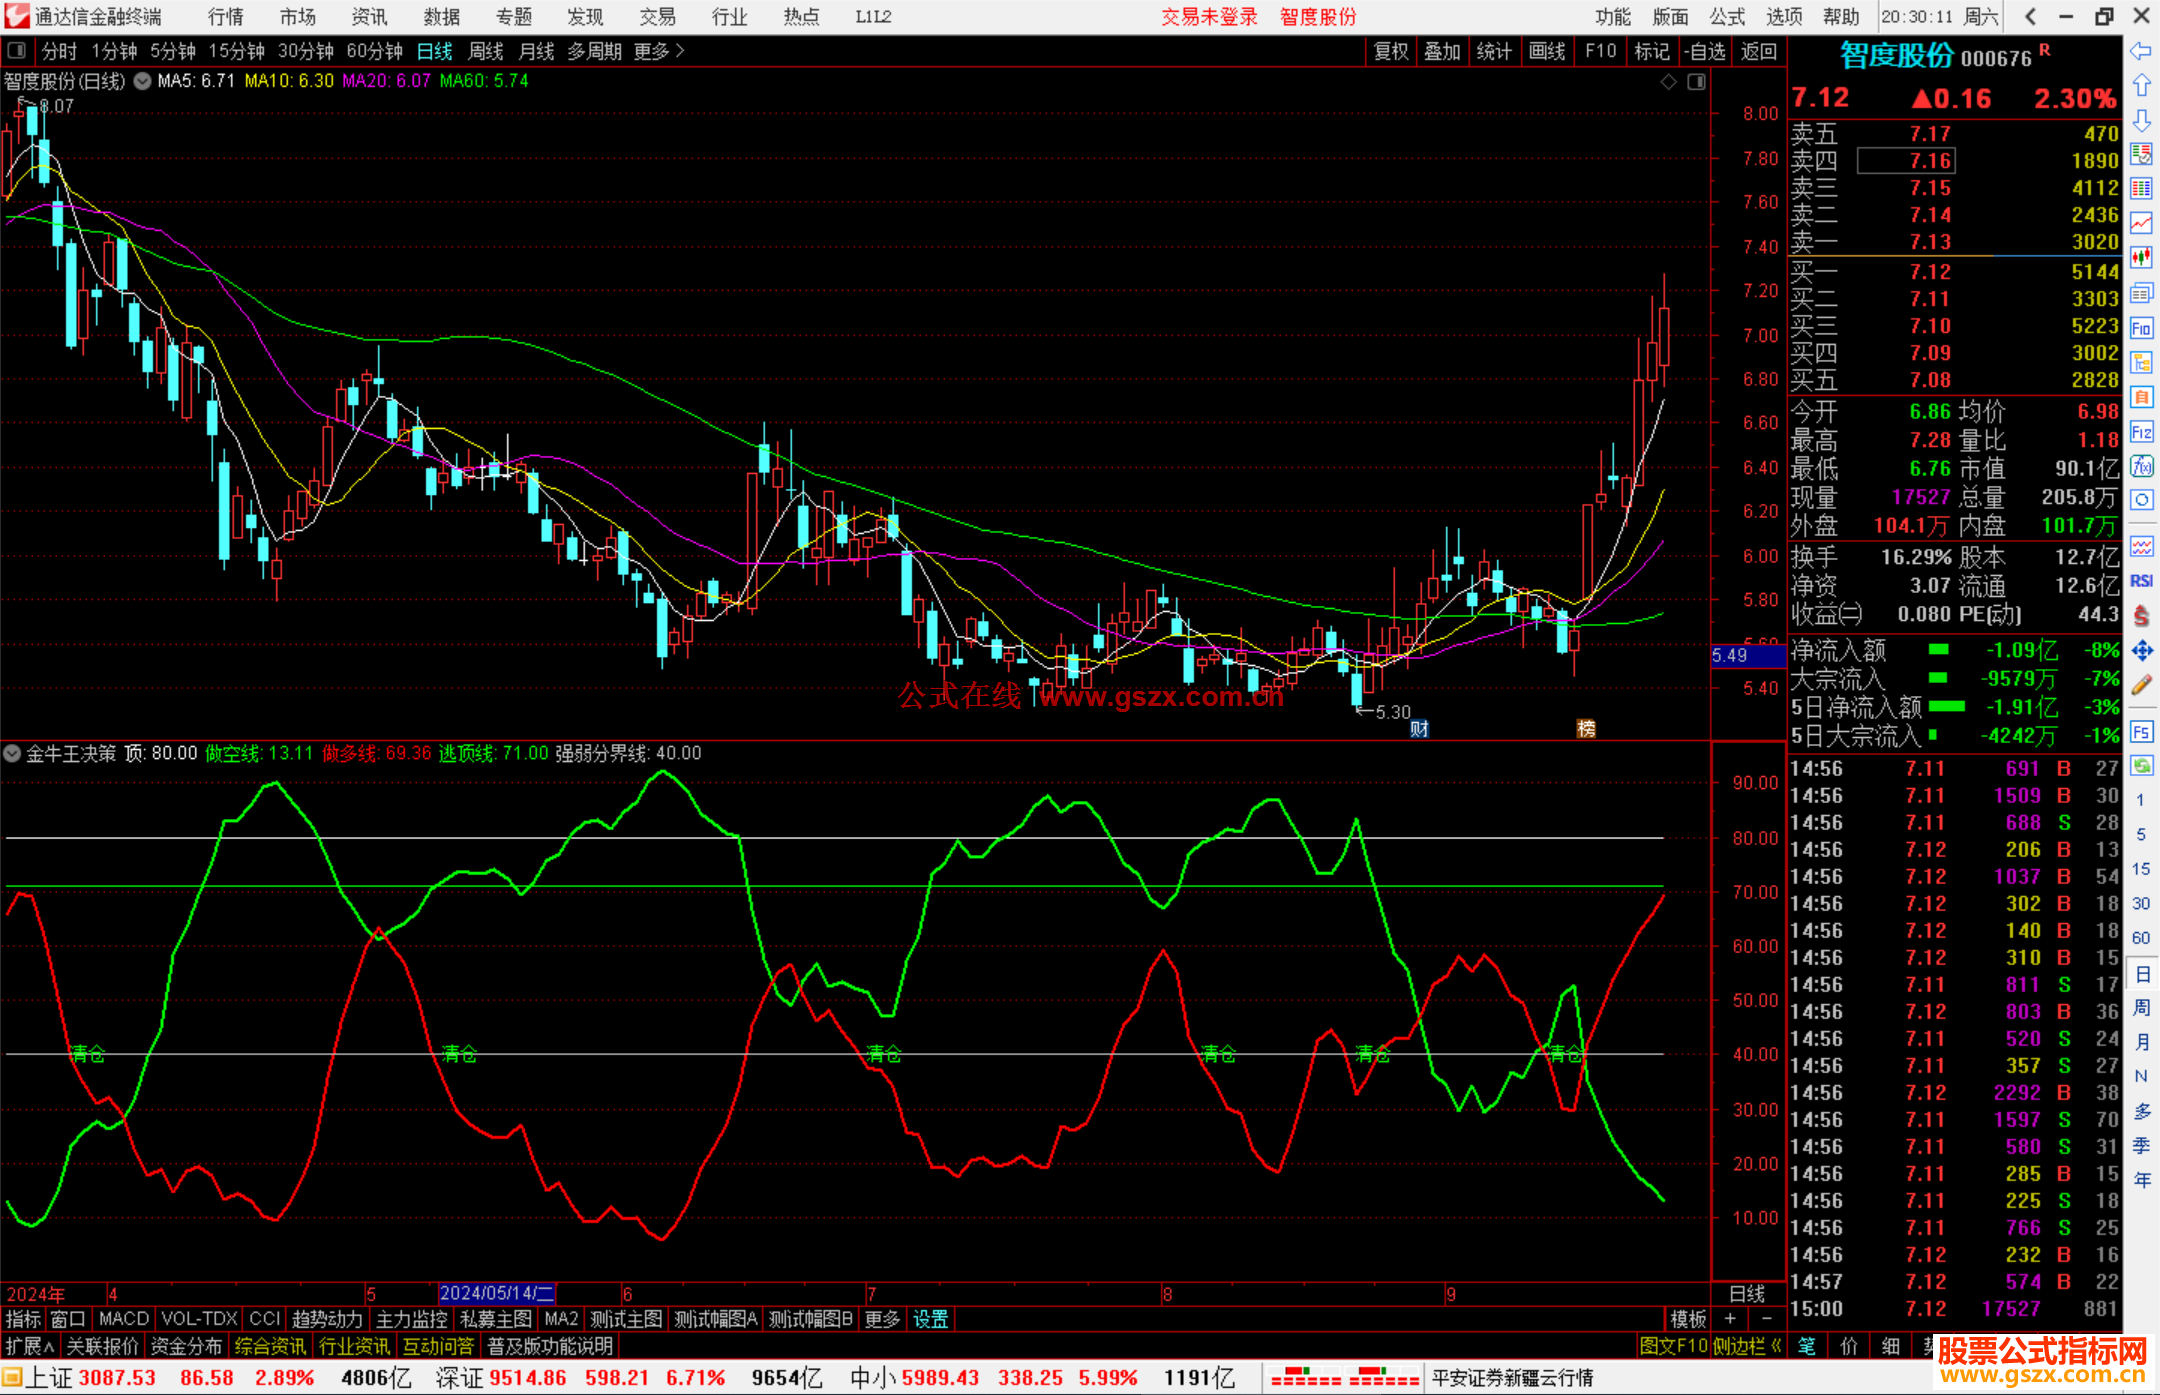
Task: Switch to 年 yearly period in sidebar
Action: [x=2141, y=1181]
